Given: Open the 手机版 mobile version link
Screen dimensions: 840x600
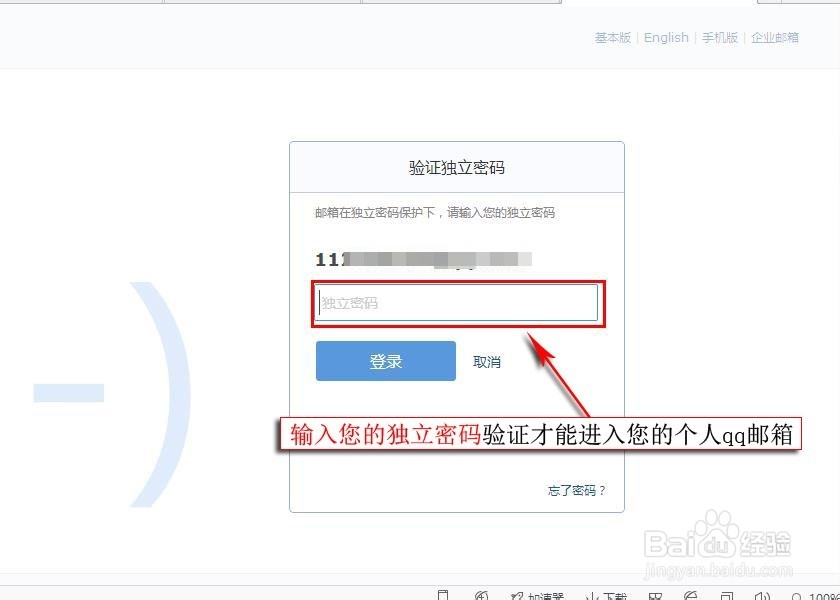Looking at the screenshot, I should tap(720, 38).
